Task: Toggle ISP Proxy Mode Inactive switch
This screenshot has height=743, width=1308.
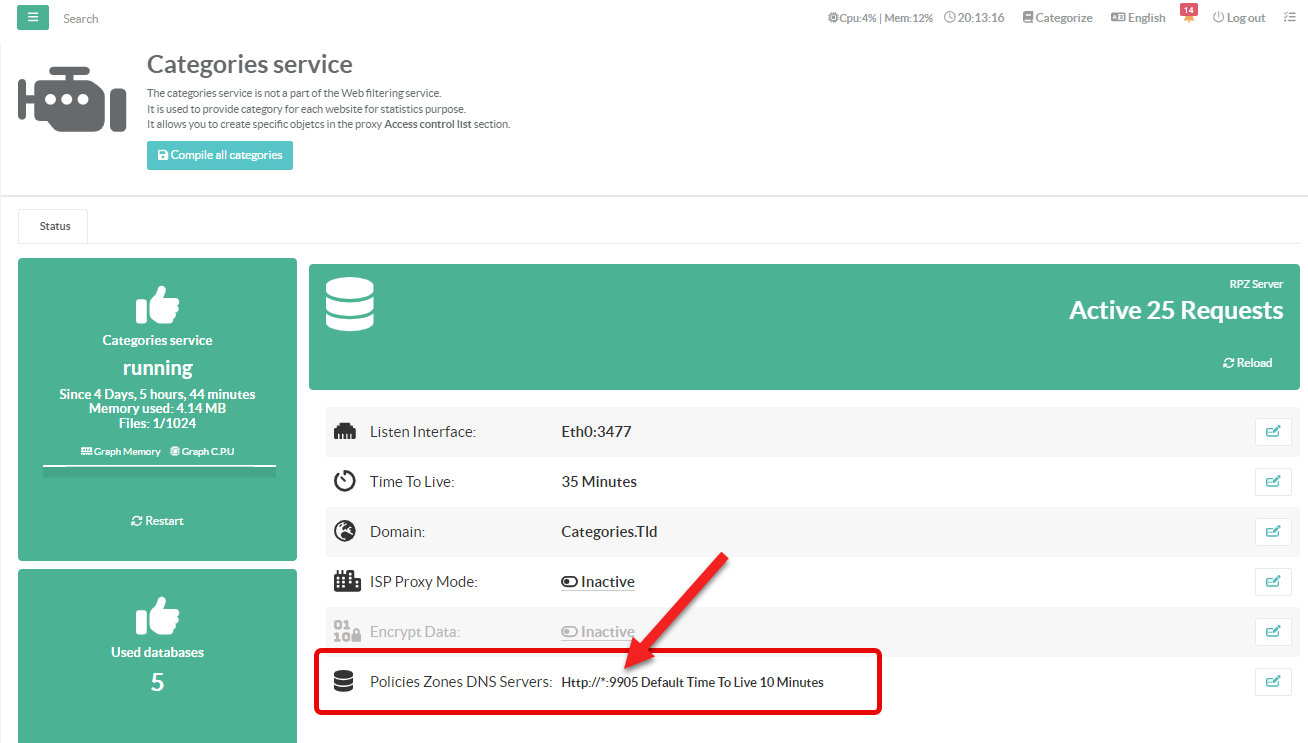Action: (598, 582)
